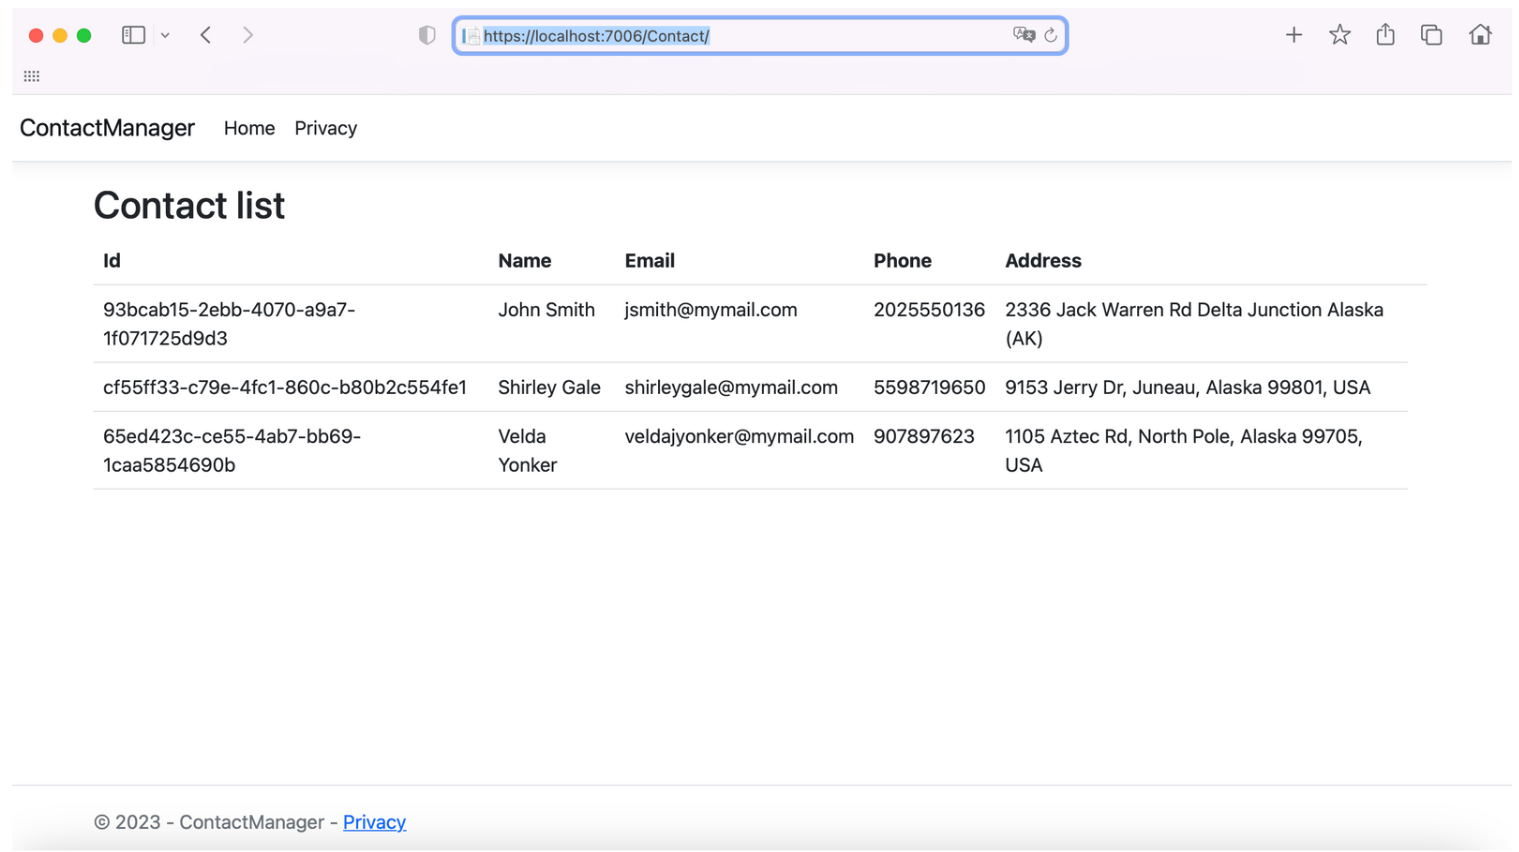Viewport: 1519px width, 852px height.
Task: Click the Name column header
Action: 524,260
